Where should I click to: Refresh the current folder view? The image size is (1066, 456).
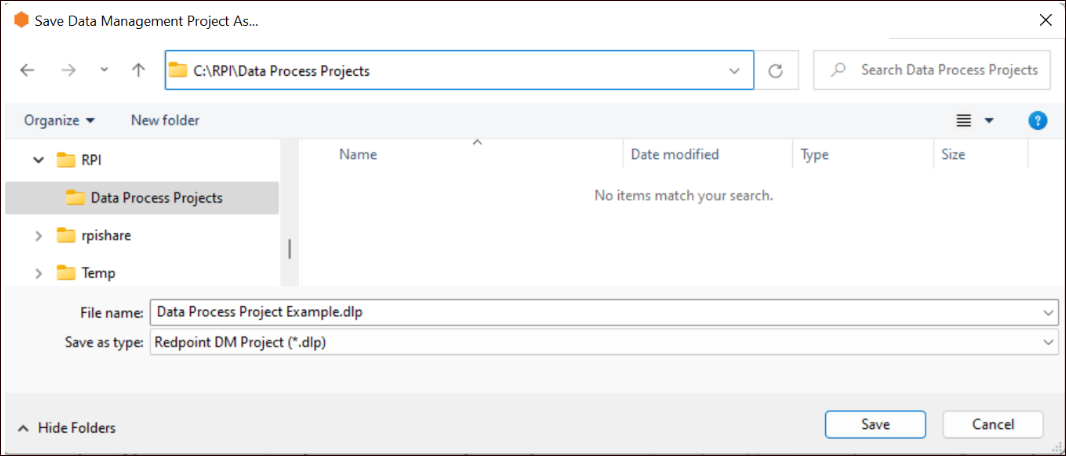(774, 71)
